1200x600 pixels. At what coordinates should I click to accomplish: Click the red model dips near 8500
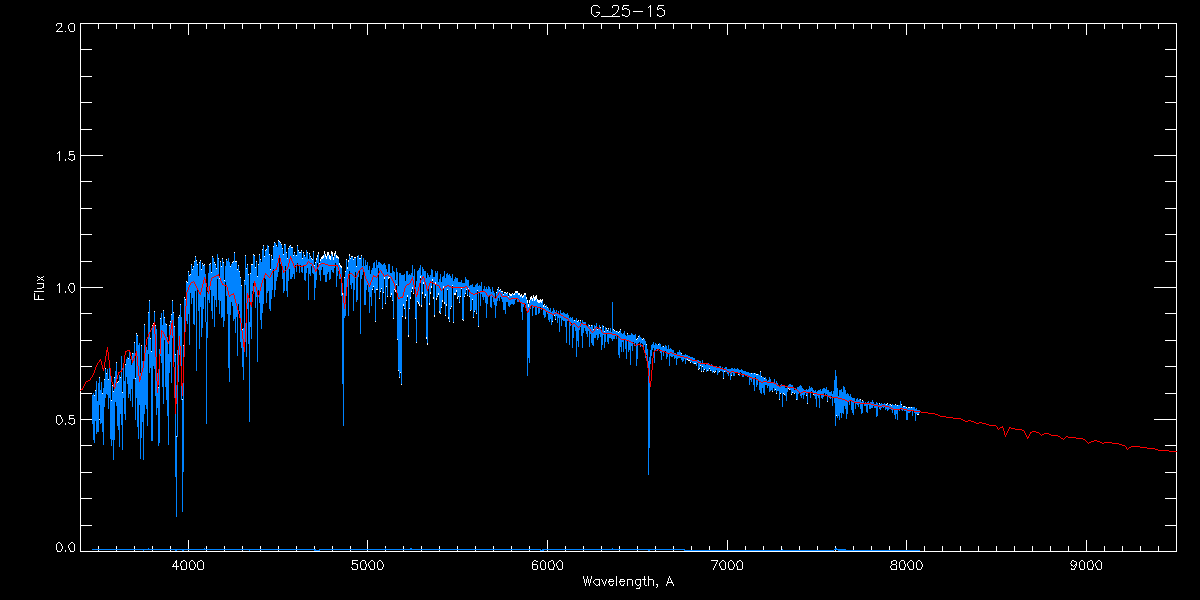click(1005, 435)
